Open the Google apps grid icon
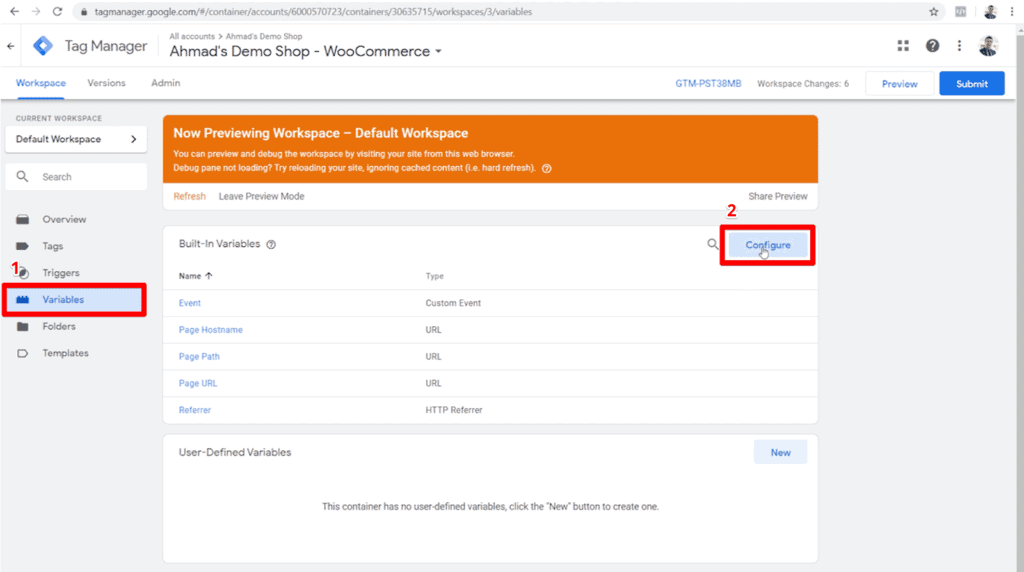The width and height of the screenshot is (1024, 572). [903, 46]
